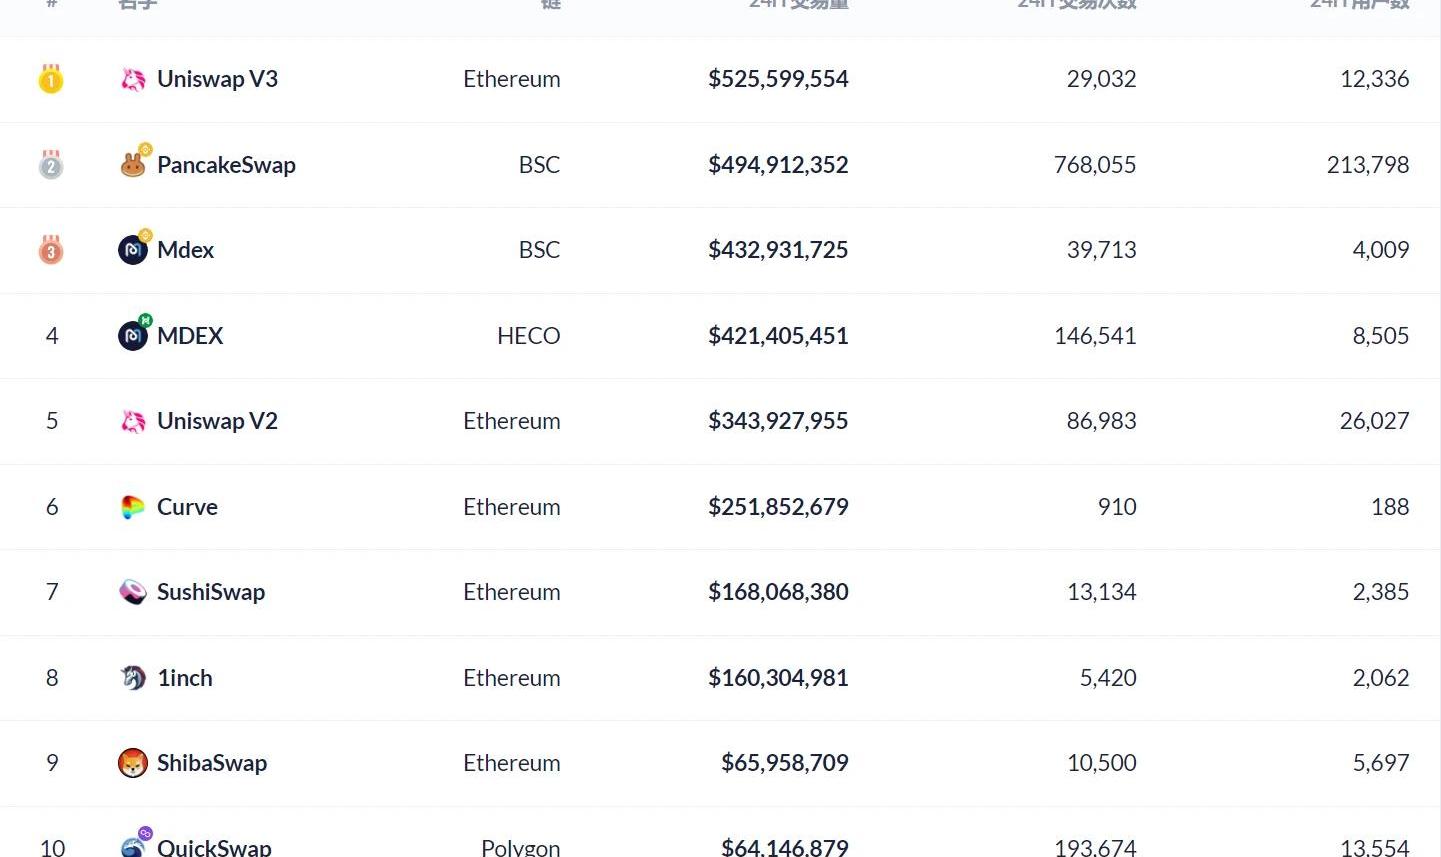Click the Mdex BSC logo icon
This screenshot has height=857, width=1441.
(x=133, y=250)
